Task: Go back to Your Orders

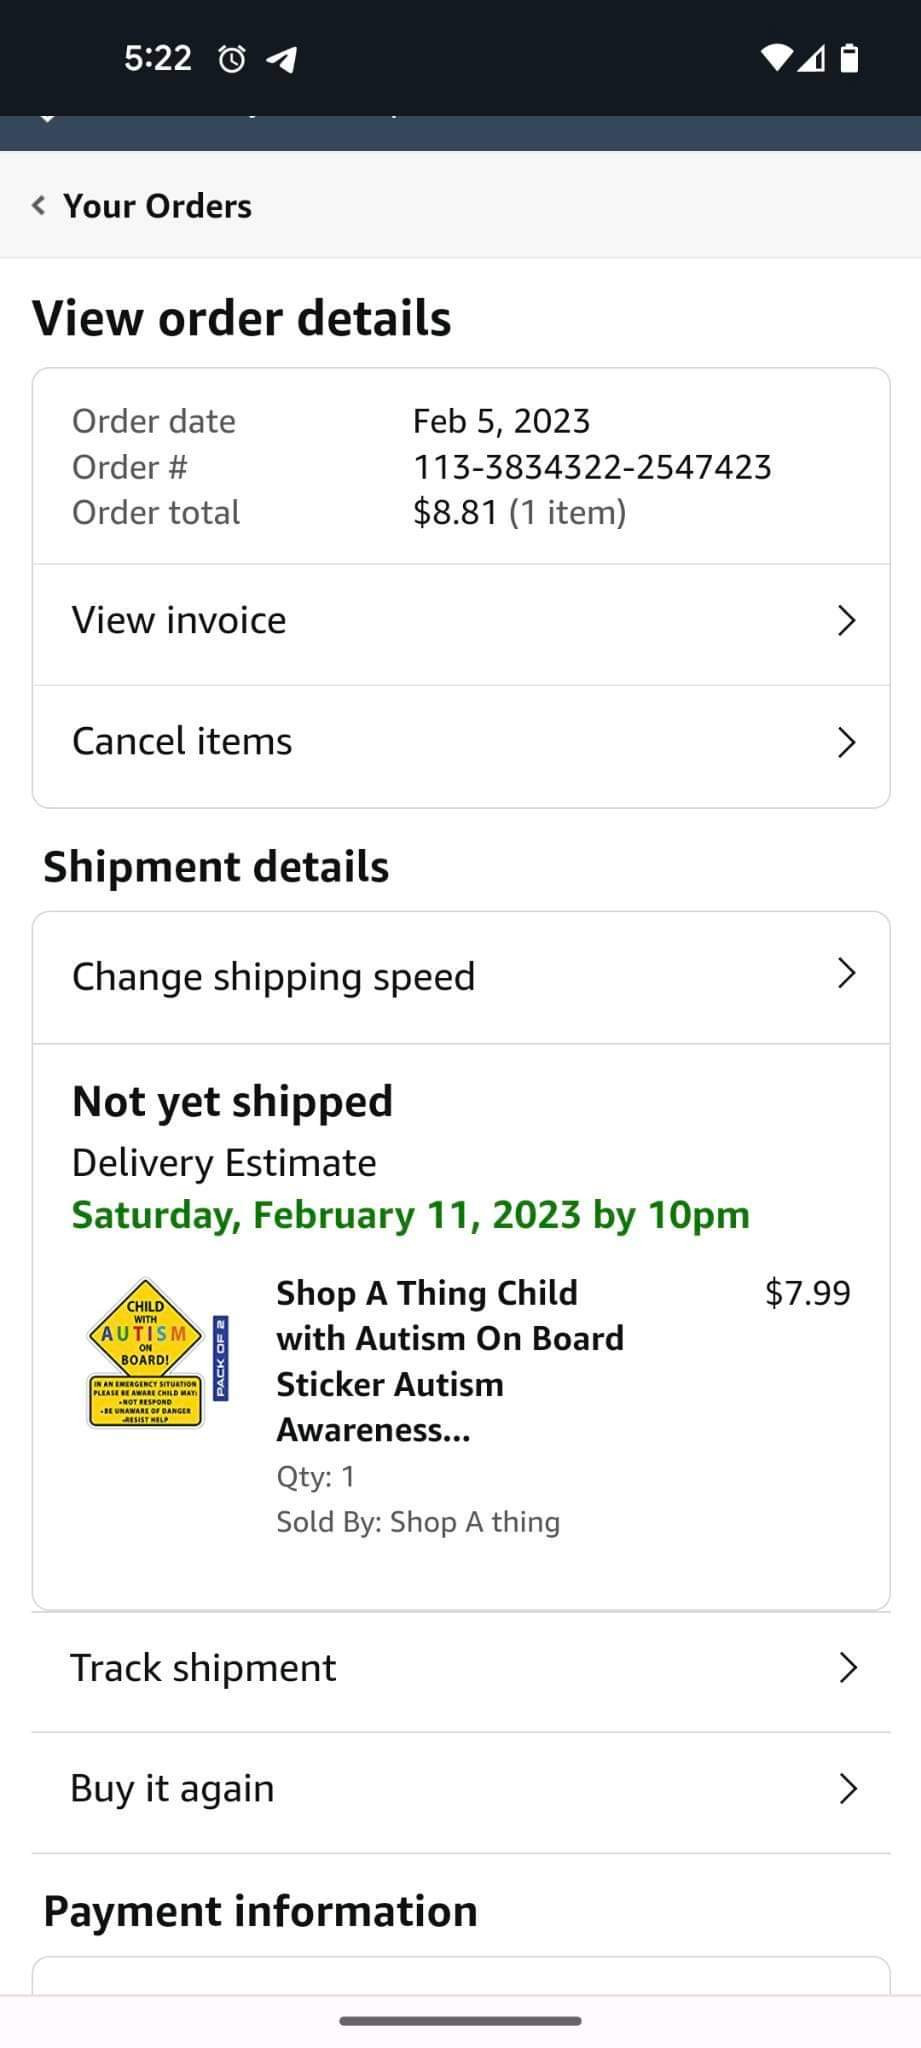Action: tap(157, 206)
